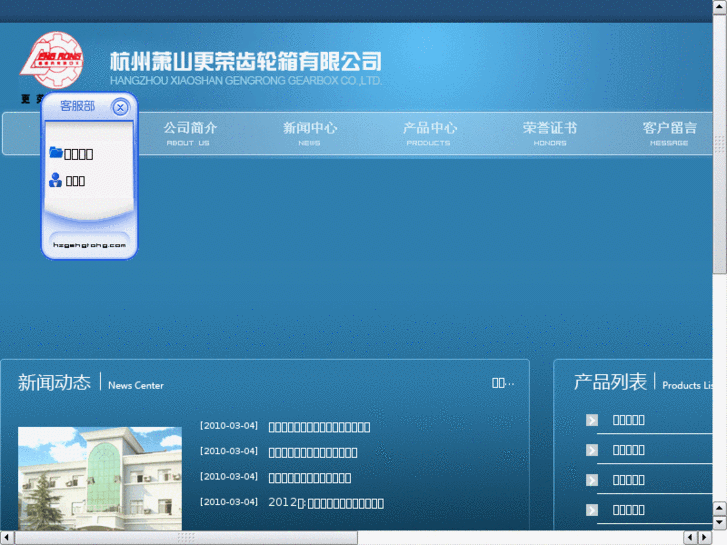Image resolution: width=727 pixels, height=545 pixels.
Task: Go to 新闻中心 News section
Action: coord(310,133)
